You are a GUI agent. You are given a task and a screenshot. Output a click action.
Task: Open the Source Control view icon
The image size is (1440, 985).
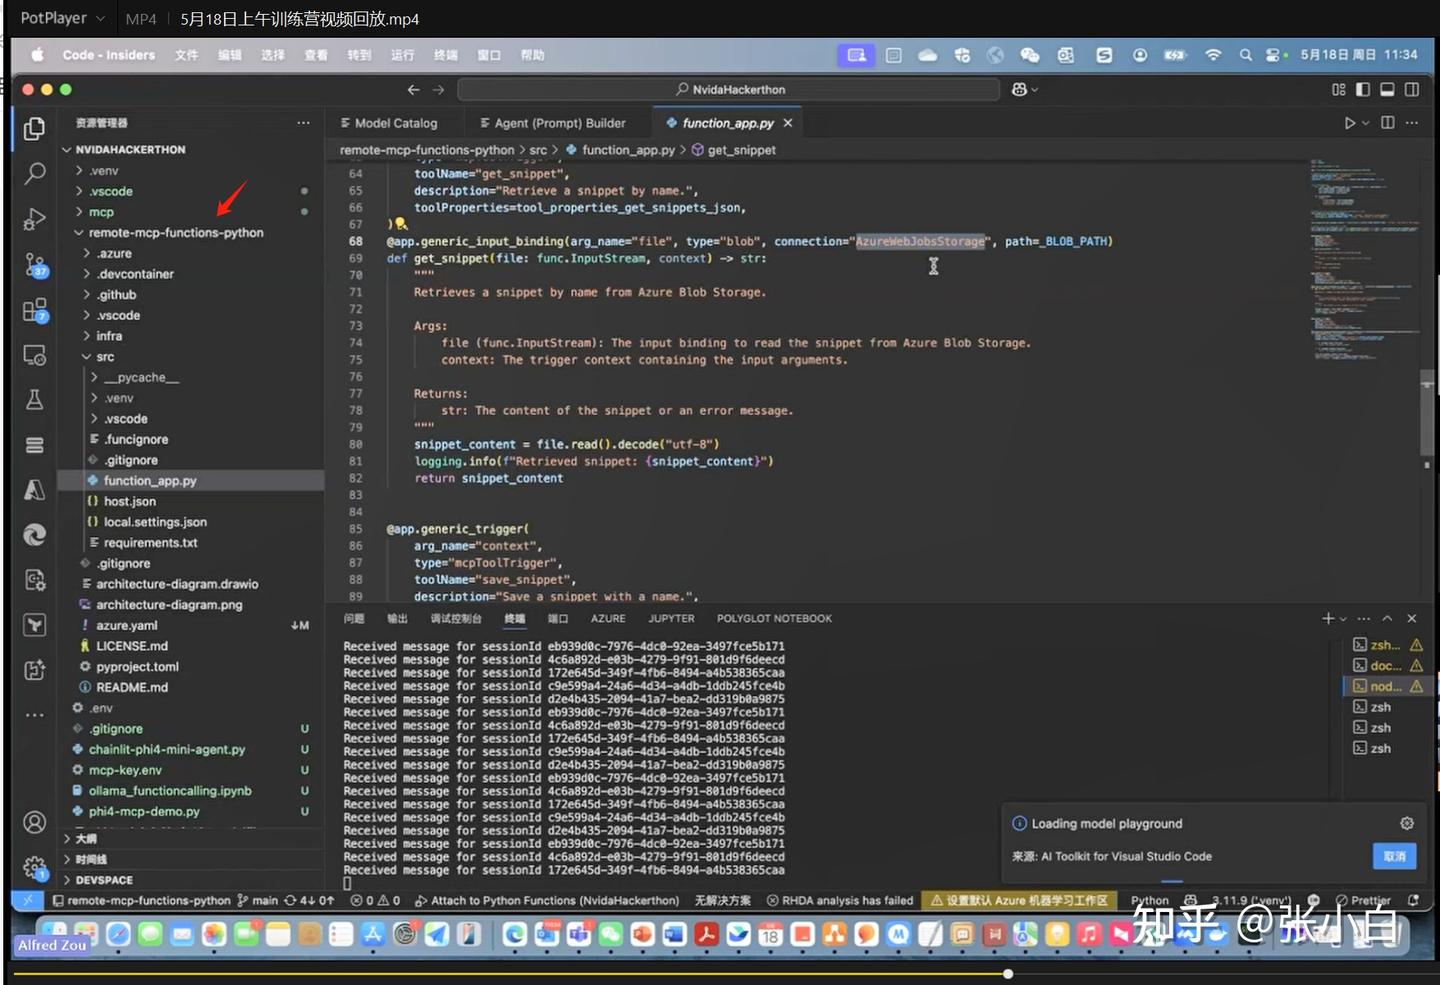[x=35, y=264]
